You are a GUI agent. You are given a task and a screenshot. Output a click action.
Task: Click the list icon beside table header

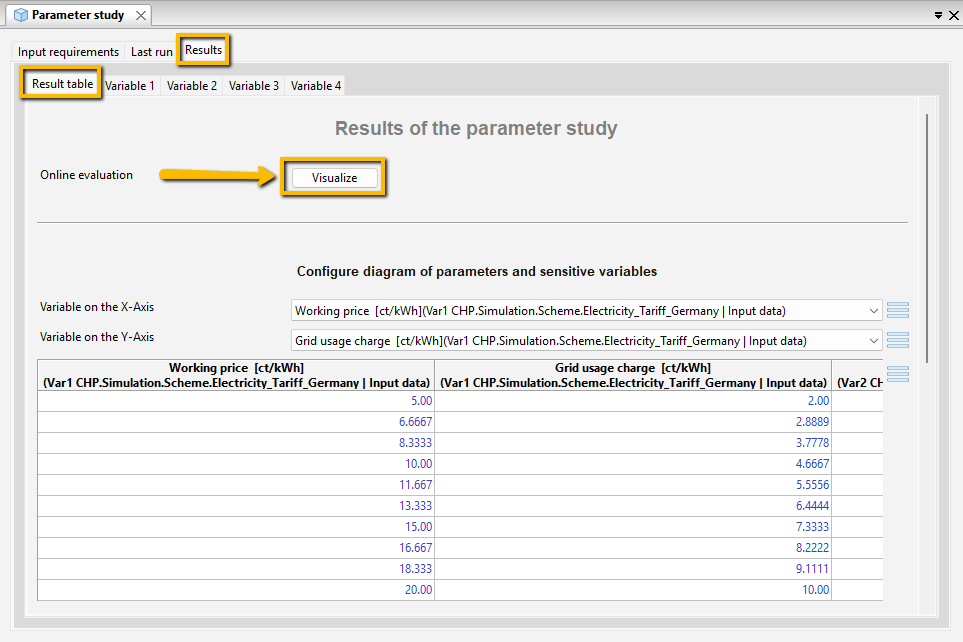point(898,374)
